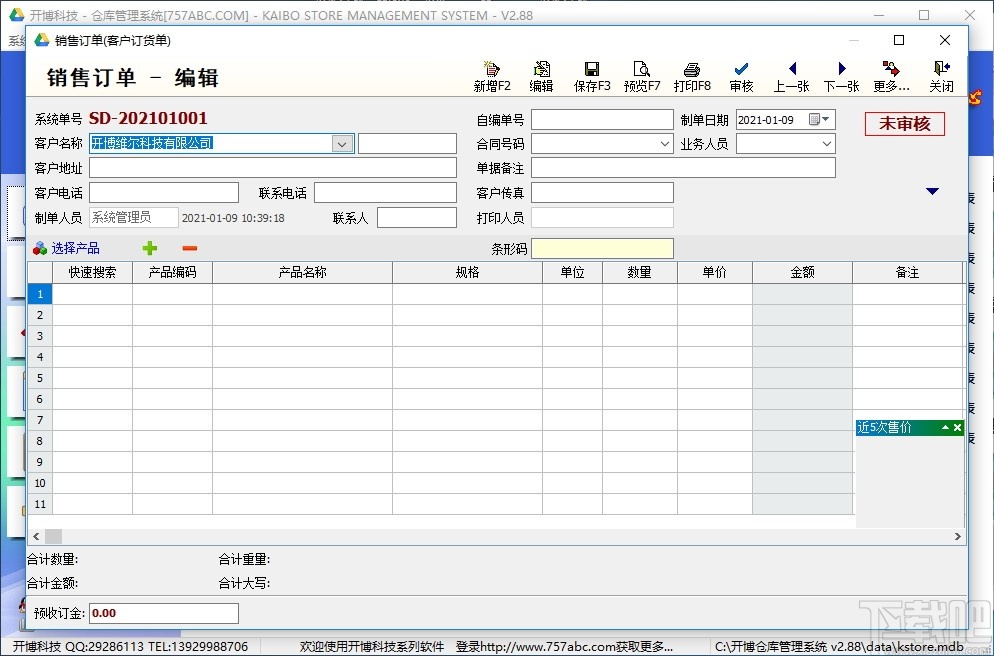Screen dimensions: 994x656
Task: Click the 快速搜索 column header
Action: click(x=92, y=273)
